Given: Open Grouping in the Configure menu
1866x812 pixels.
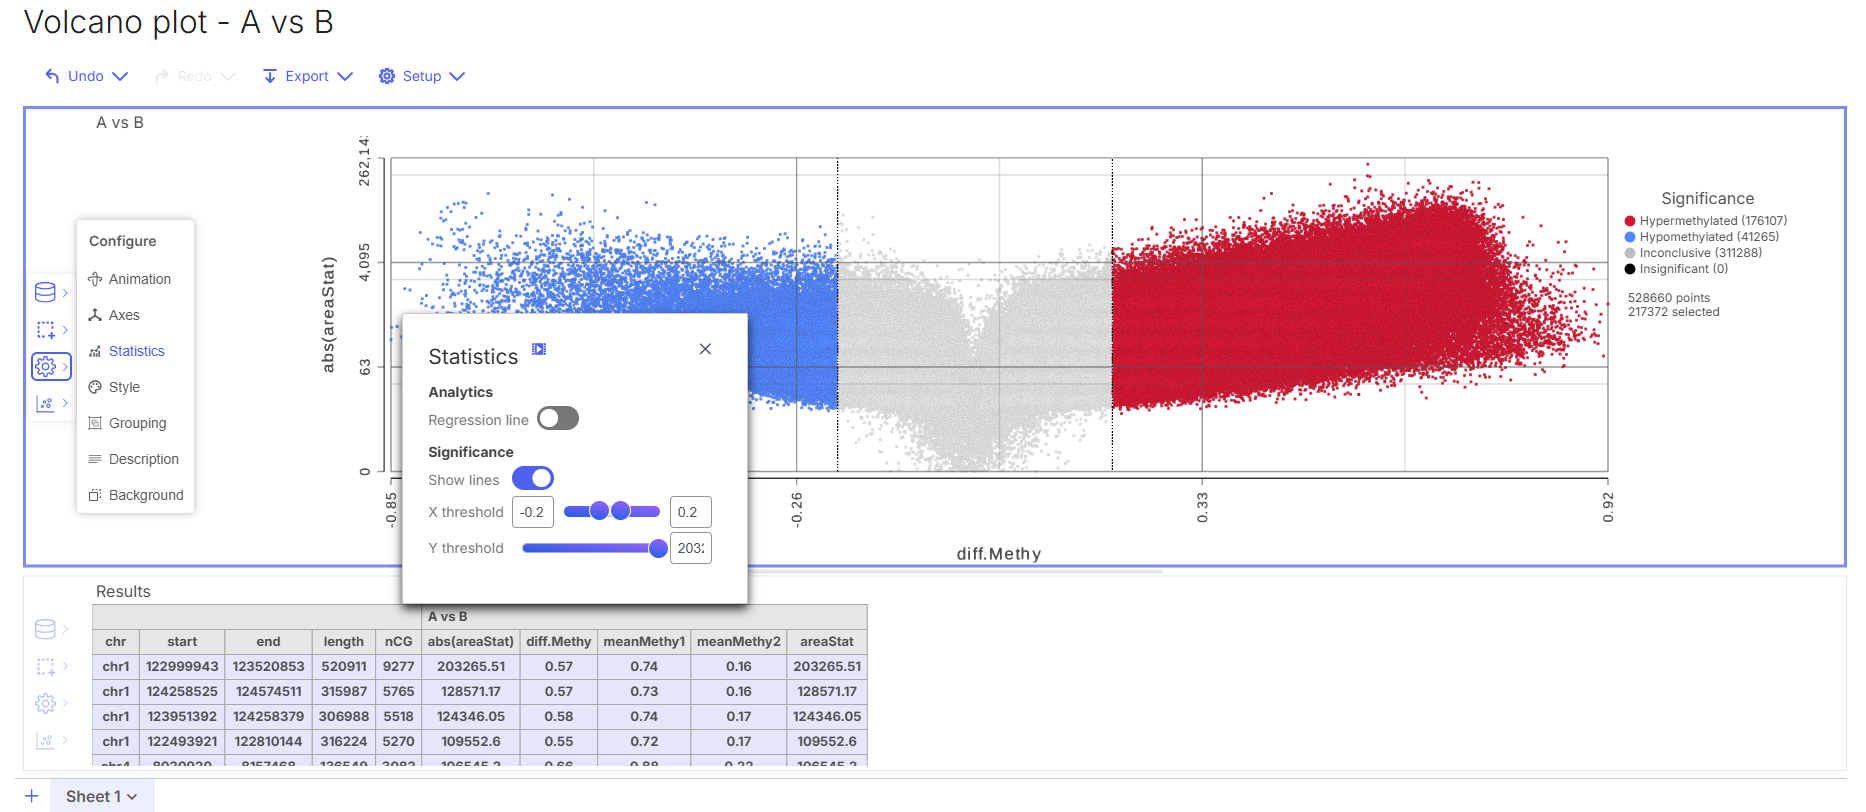Looking at the screenshot, I should [x=137, y=423].
